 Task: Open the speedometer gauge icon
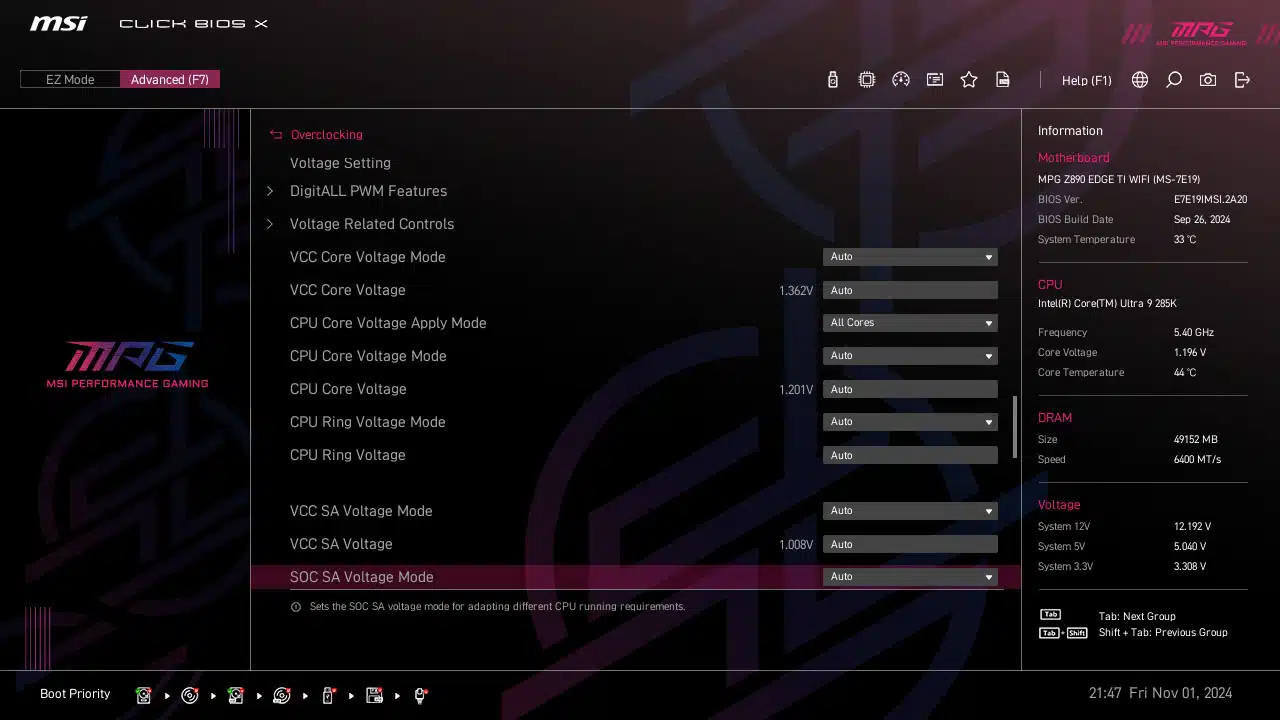click(x=901, y=80)
